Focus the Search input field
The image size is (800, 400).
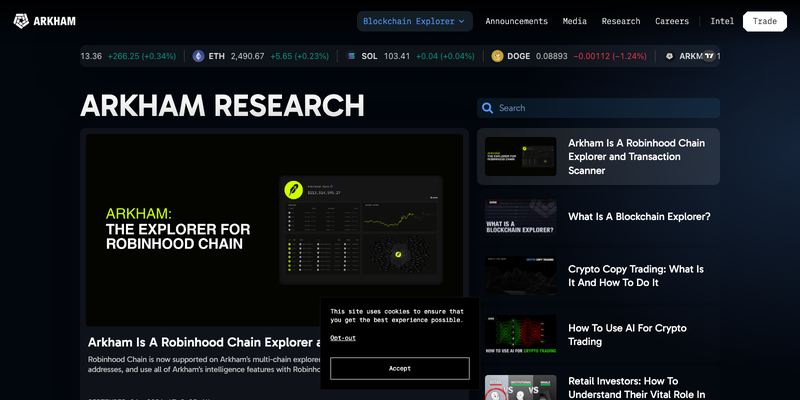tap(598, 108)
